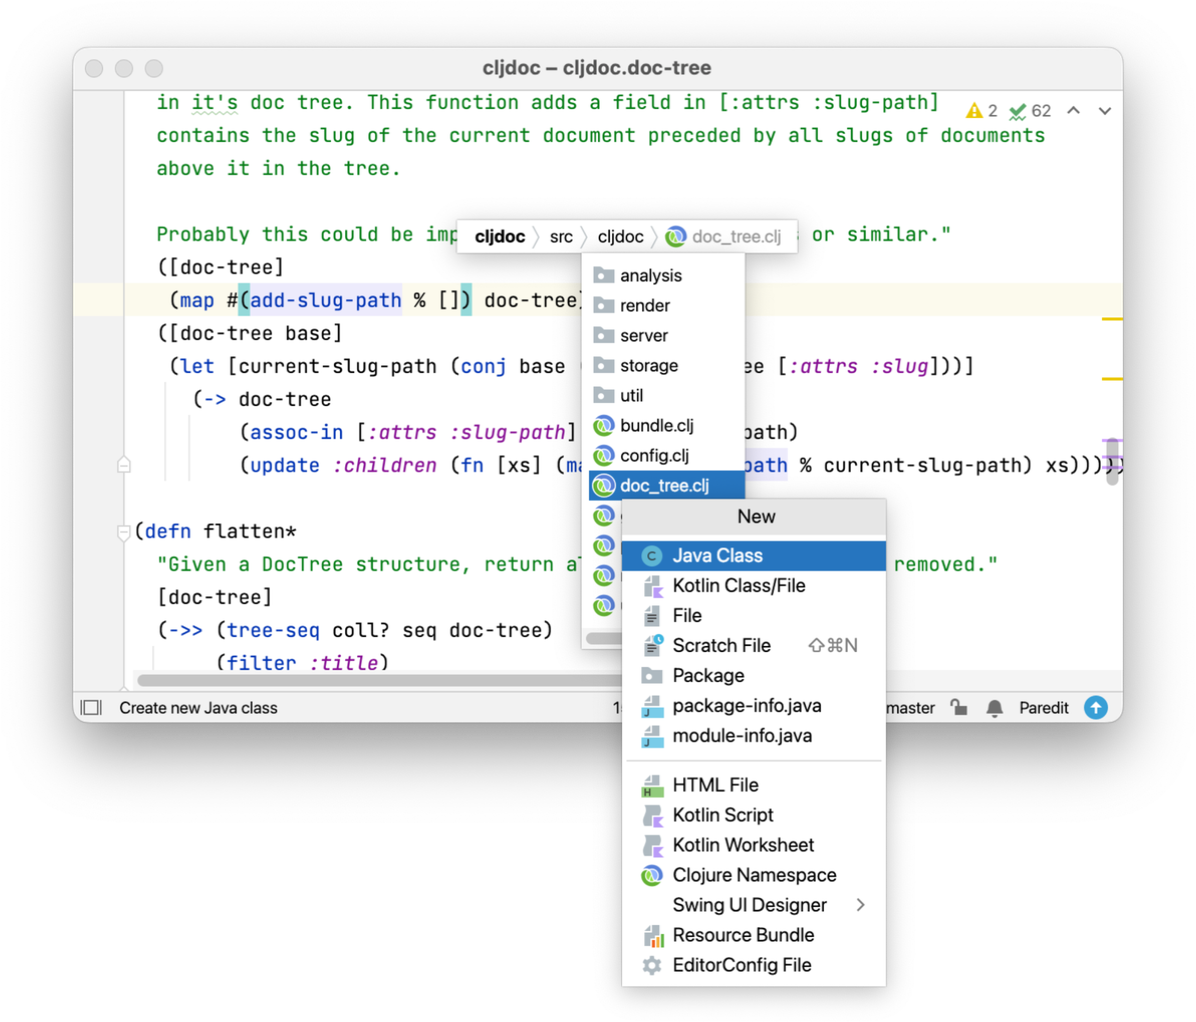1196x1022 pixels.
Task: Toggle tool windows icon in status bar
Action: (92, 708)
